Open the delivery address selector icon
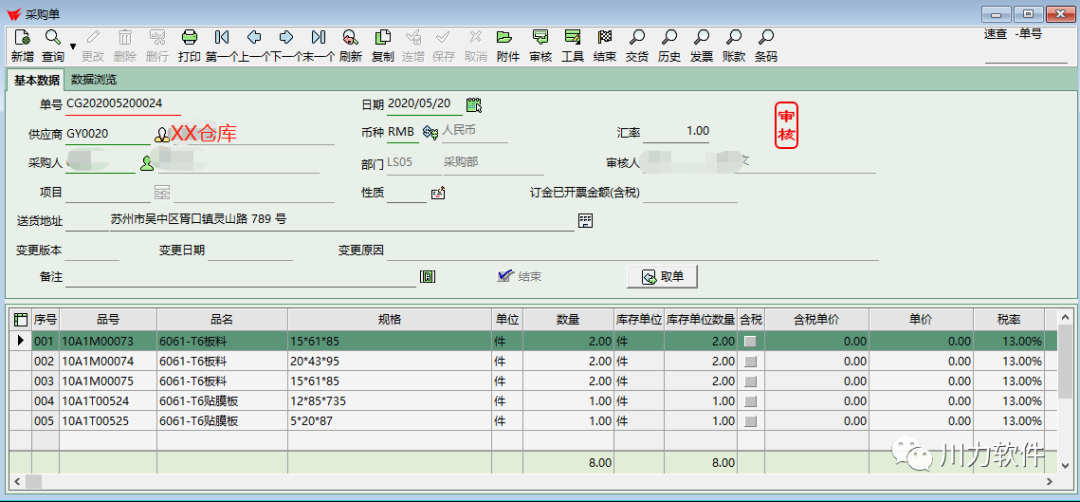The image size is (1080, 502). (586, 221)
